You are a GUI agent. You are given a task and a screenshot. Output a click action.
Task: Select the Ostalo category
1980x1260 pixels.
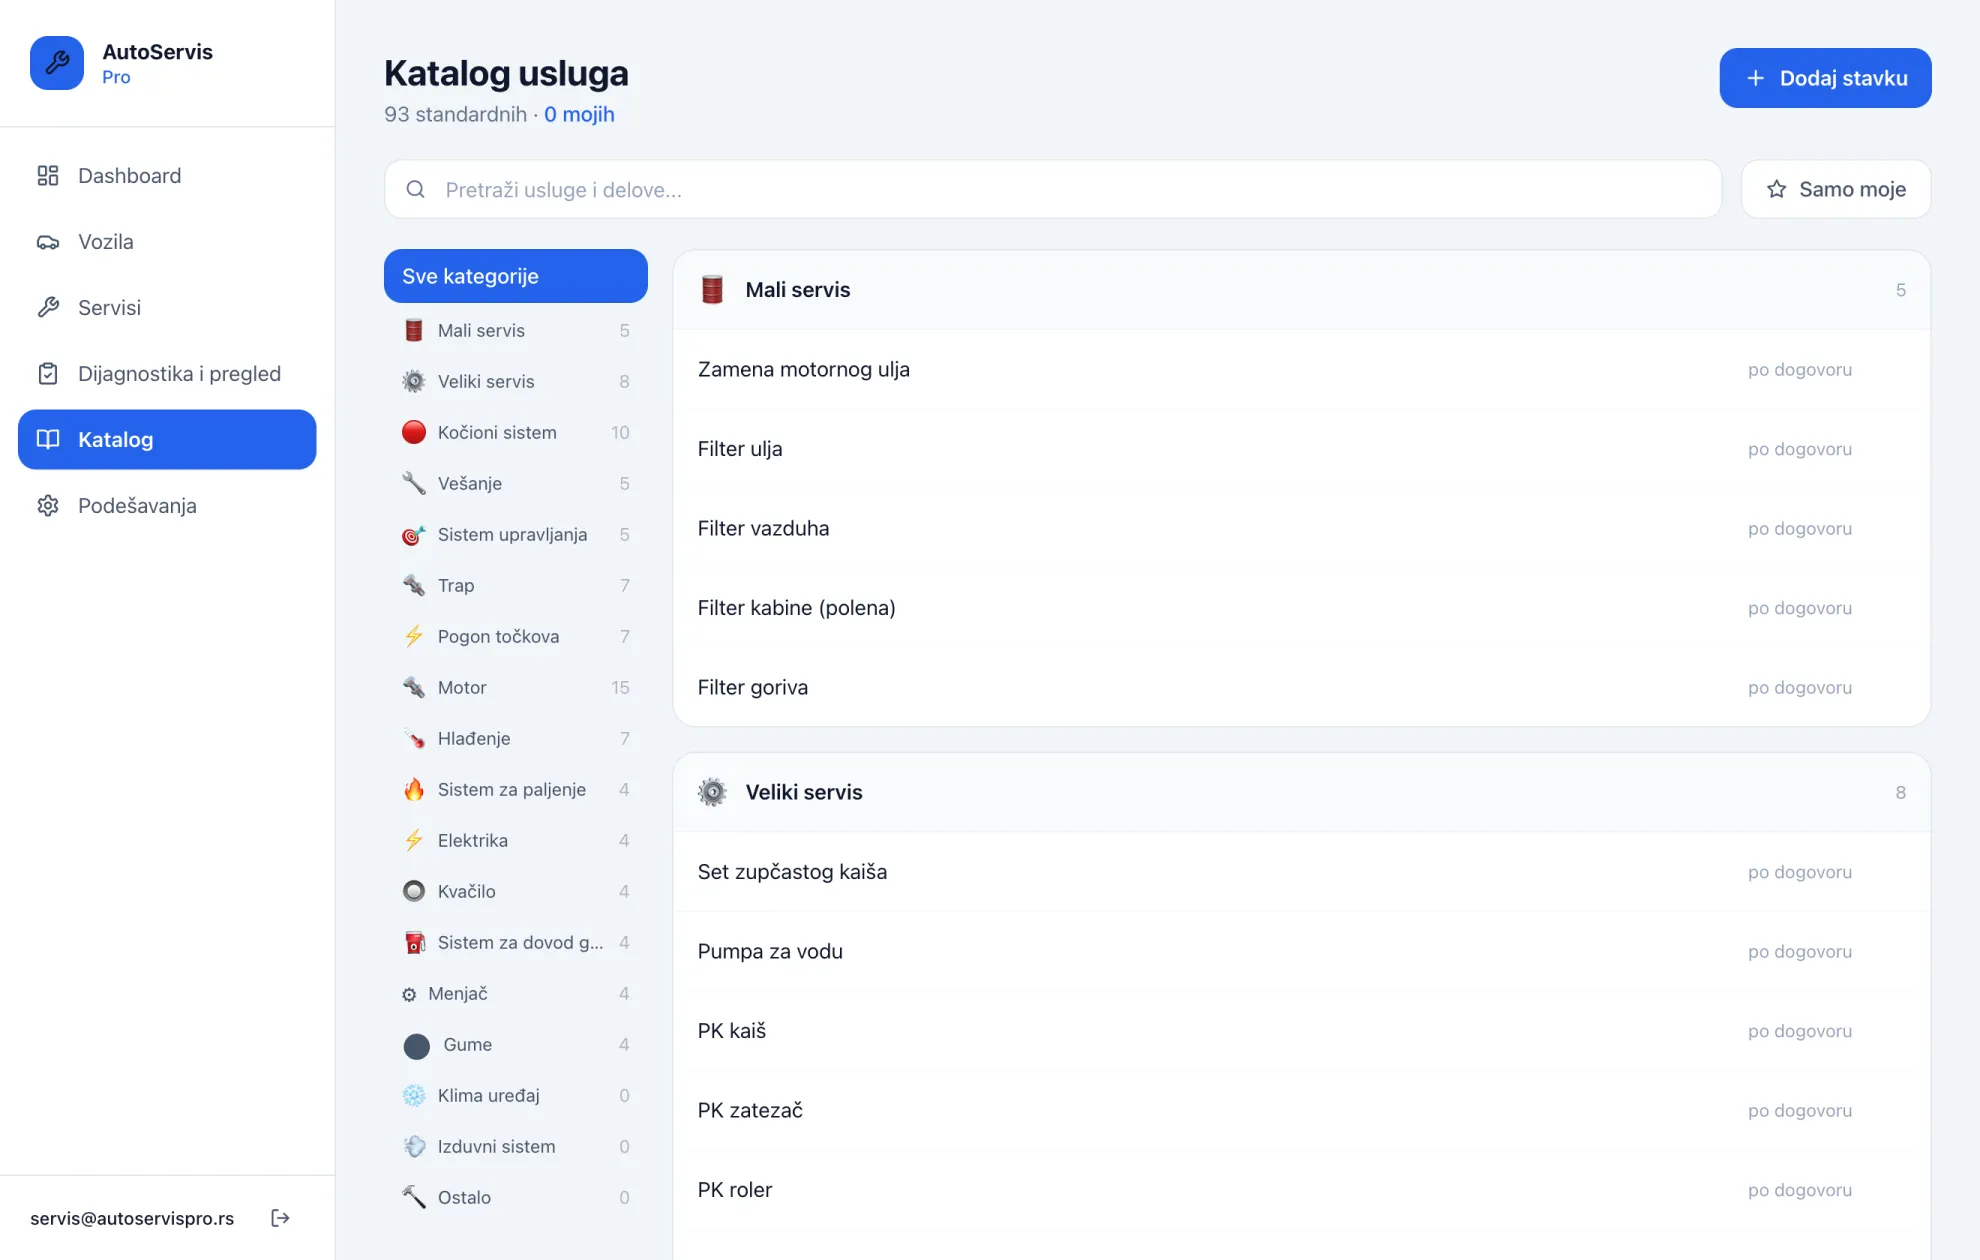click(516, 1197)
